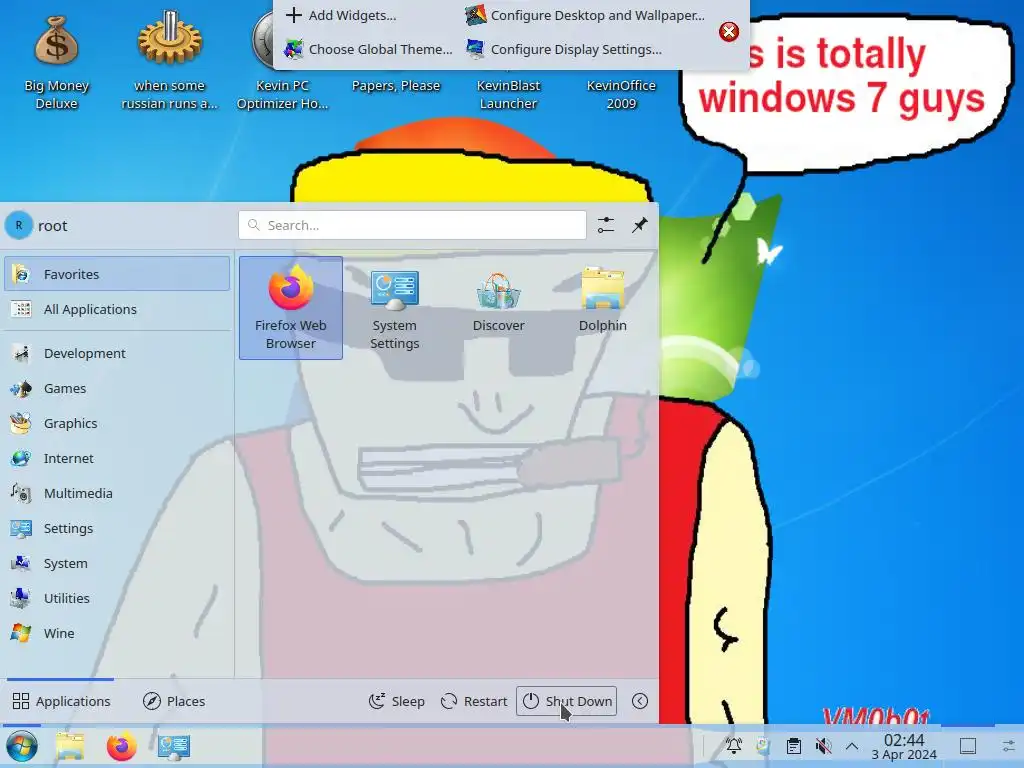
Task: Close the desktop toolbox with red X
Action: point(729,31)
